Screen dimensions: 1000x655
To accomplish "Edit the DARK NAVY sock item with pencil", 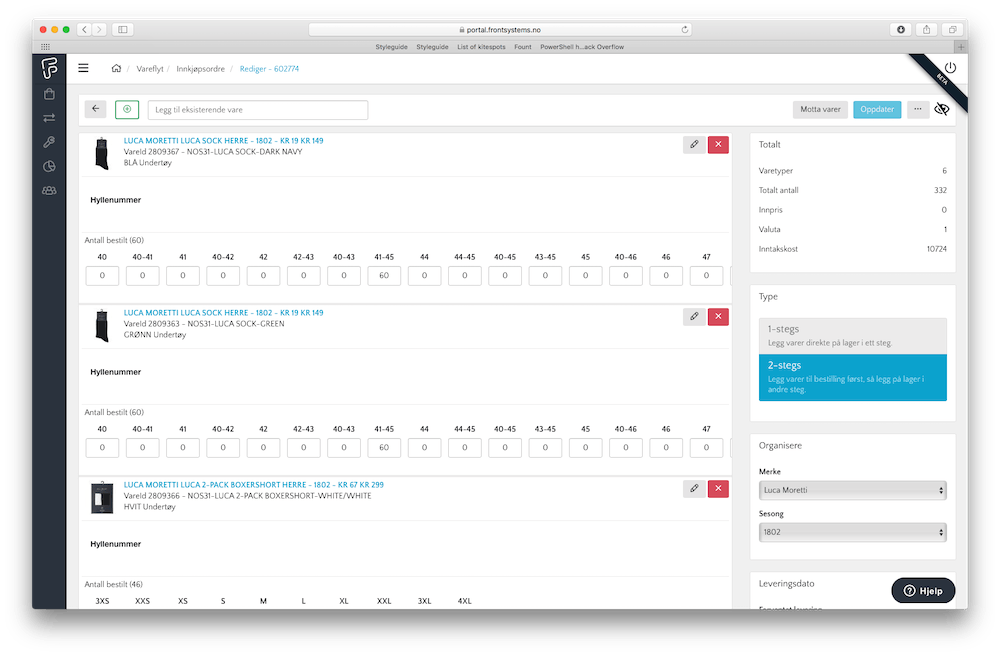I will [x=694, y=145].
